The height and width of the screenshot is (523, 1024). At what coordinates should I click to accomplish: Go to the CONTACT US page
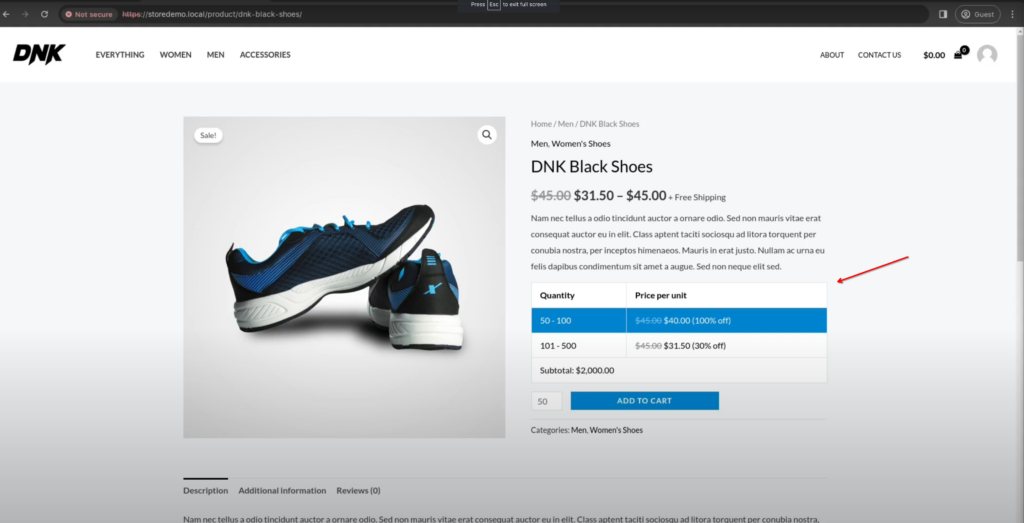tap(879, 55)
